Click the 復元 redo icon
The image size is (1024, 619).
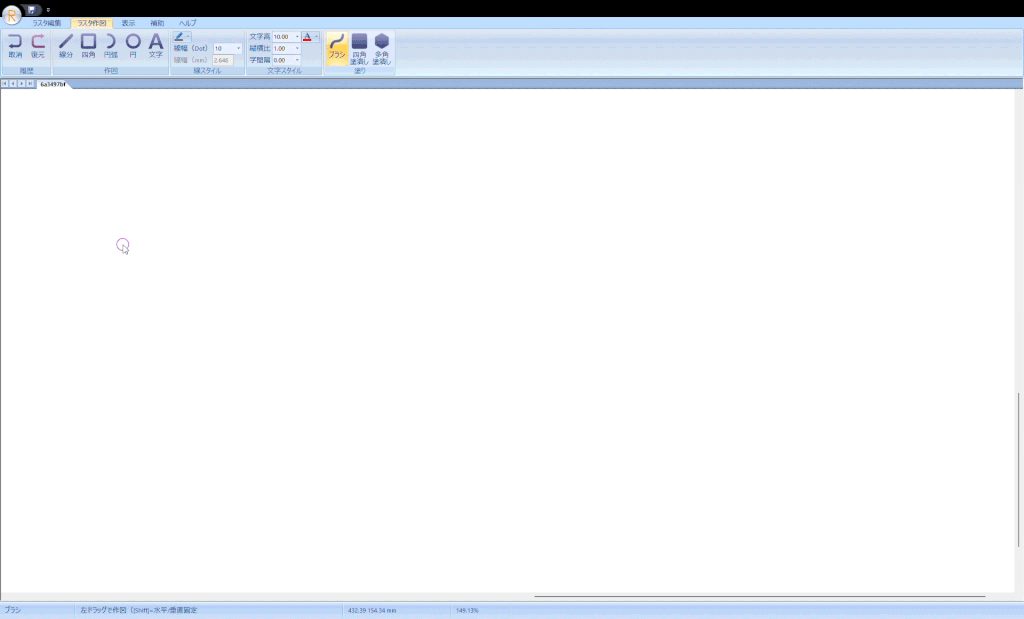click(38, 46)
